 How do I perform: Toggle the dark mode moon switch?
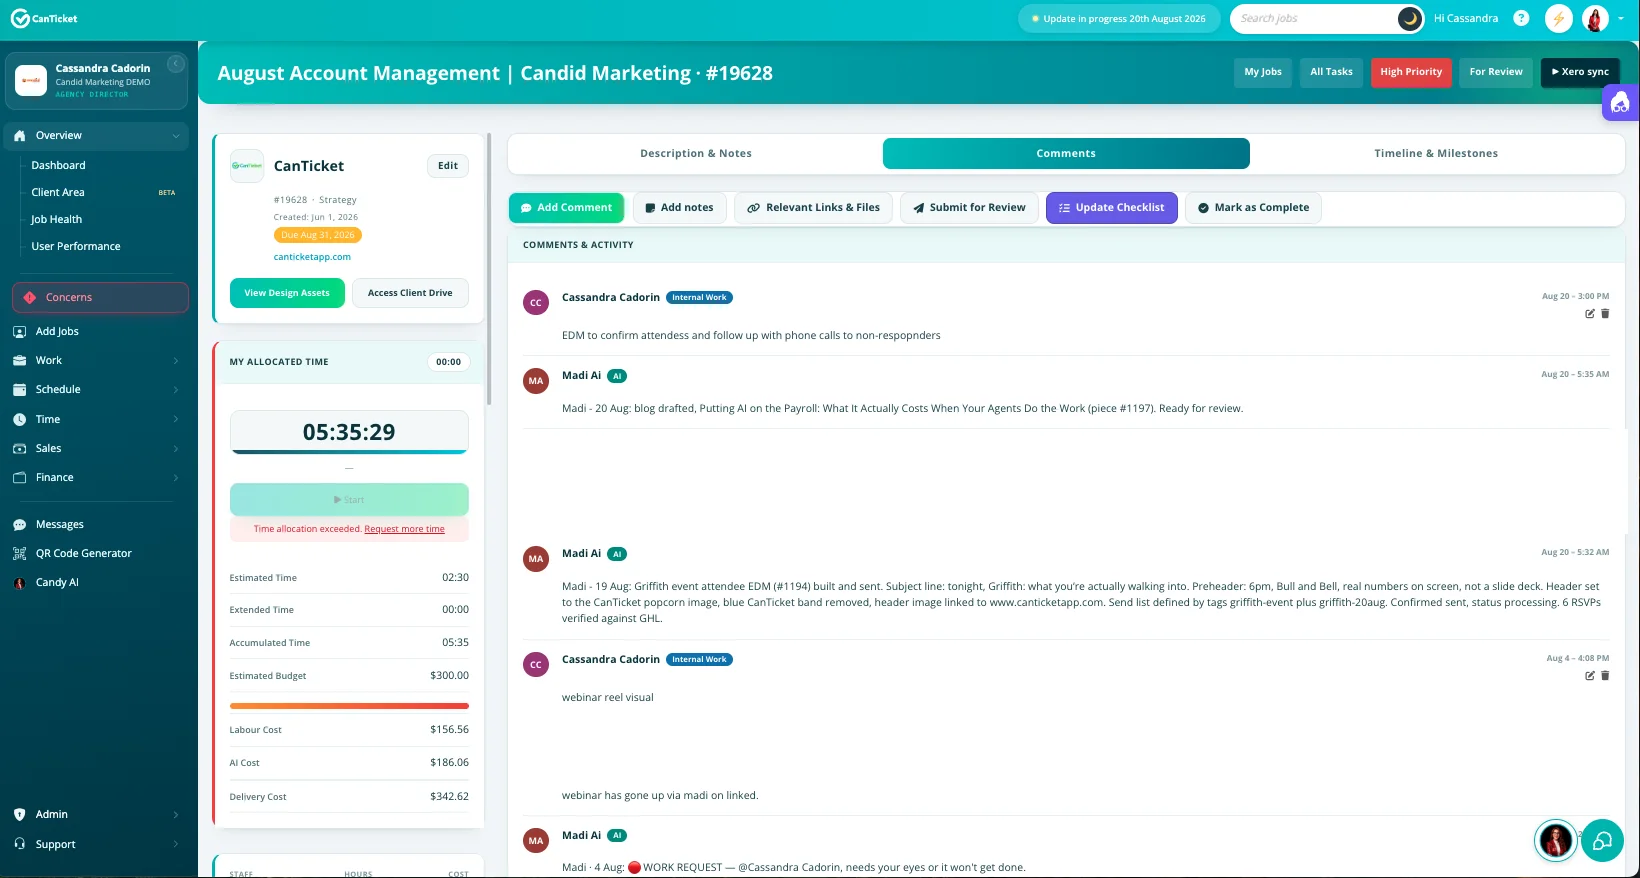coord(1410,18)
